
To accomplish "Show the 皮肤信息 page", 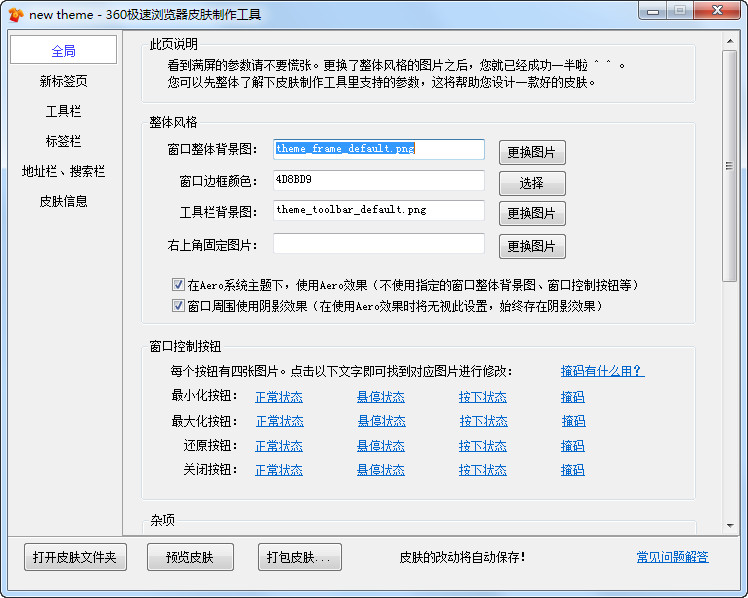I will [63, 201].
